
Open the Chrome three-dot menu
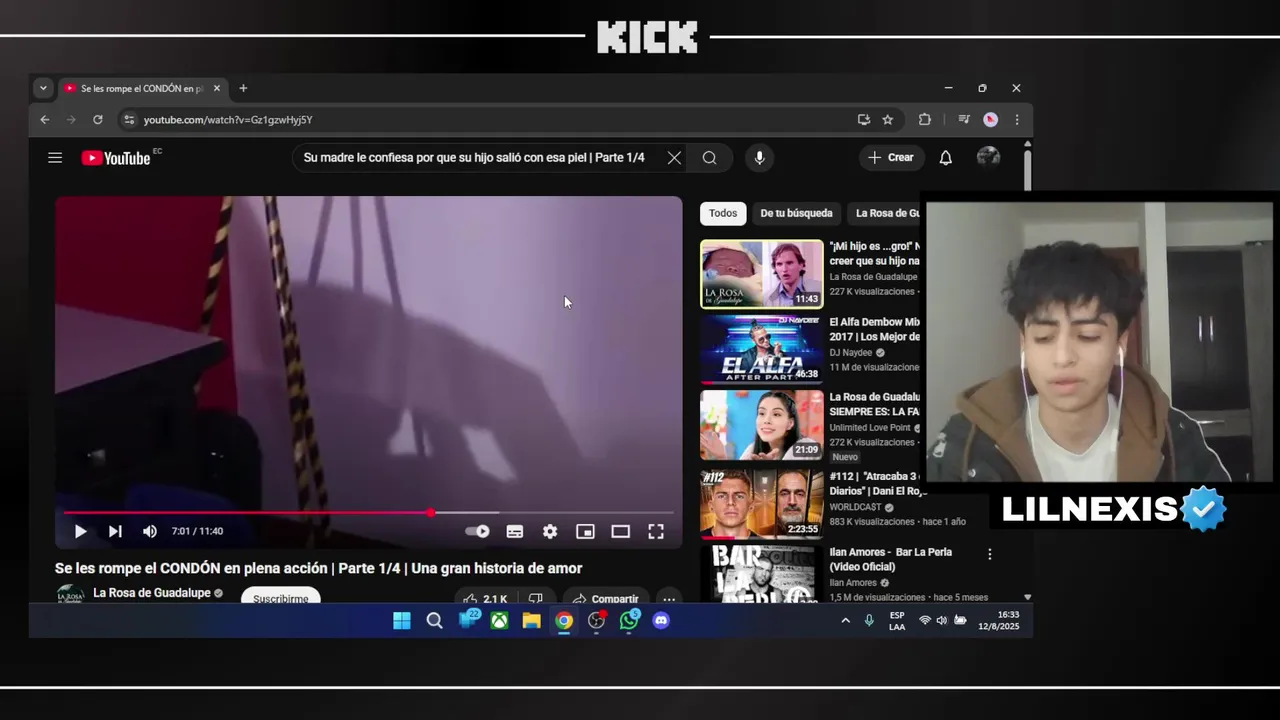[1017, 120]
